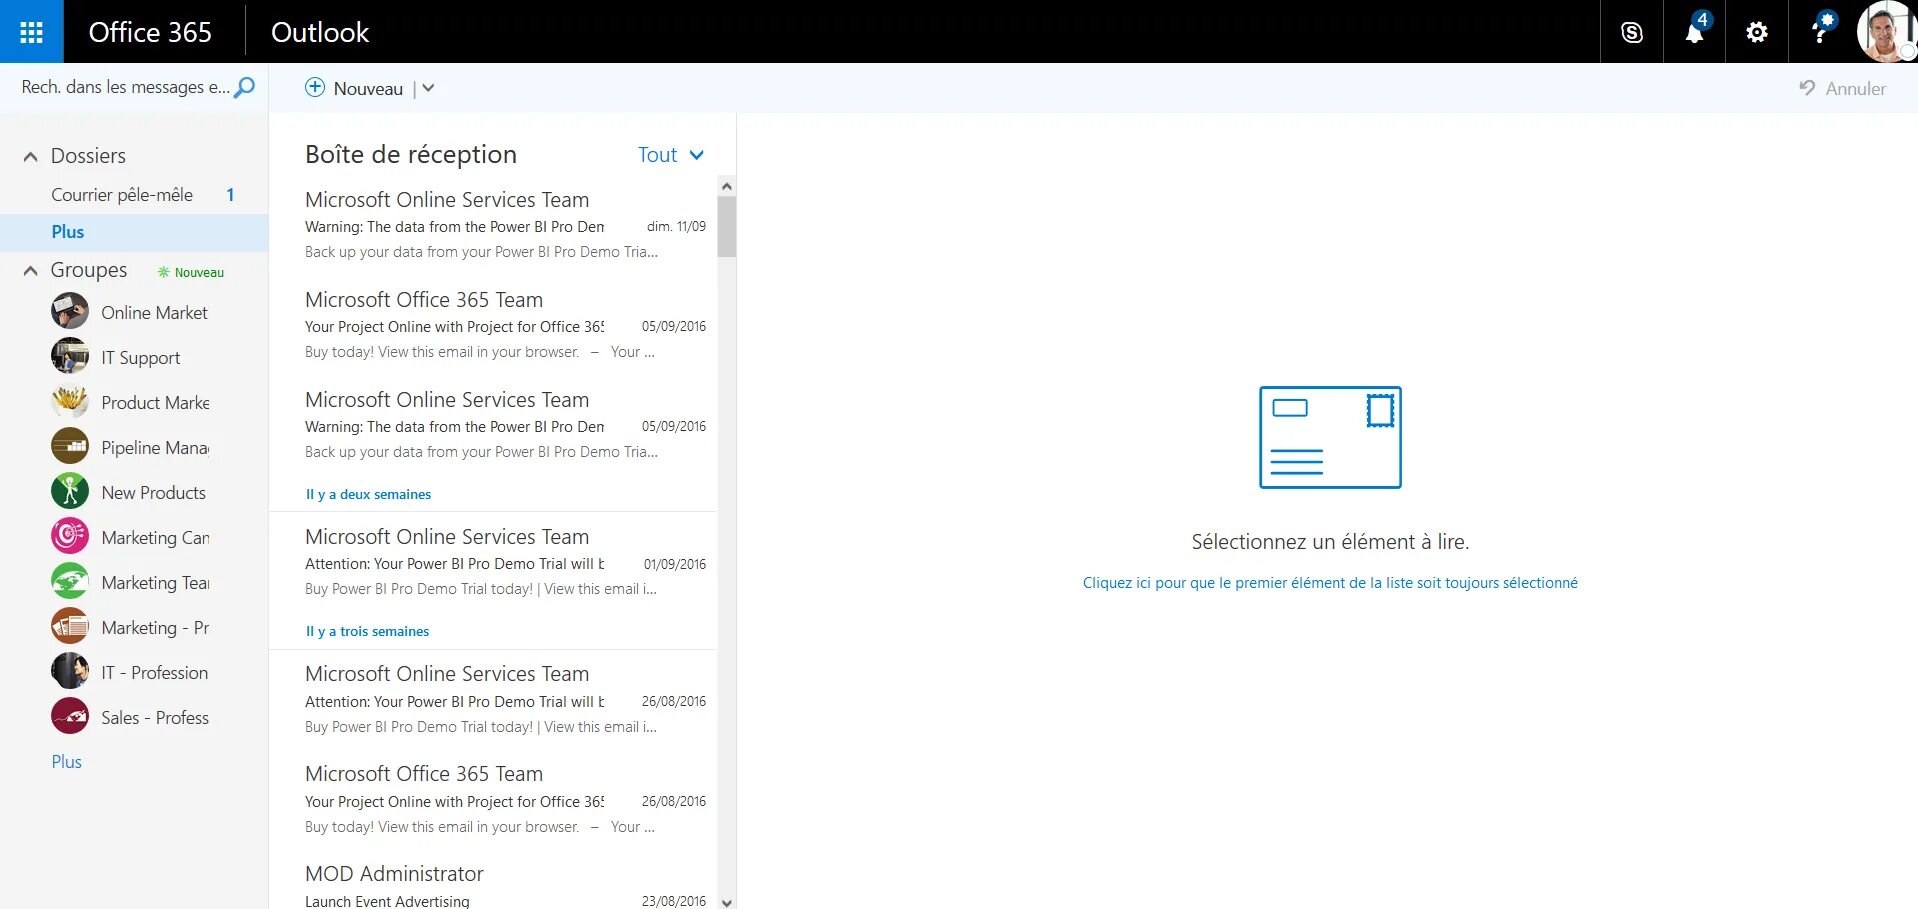Viewport: 1918px width, 909px height.
Task: Open the email dated dim. 11/09
Action: 493,226
